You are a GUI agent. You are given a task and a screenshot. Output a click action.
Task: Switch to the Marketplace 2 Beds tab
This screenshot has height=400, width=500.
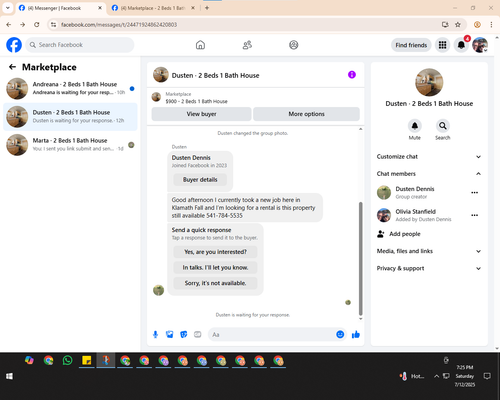click(154, 8)
